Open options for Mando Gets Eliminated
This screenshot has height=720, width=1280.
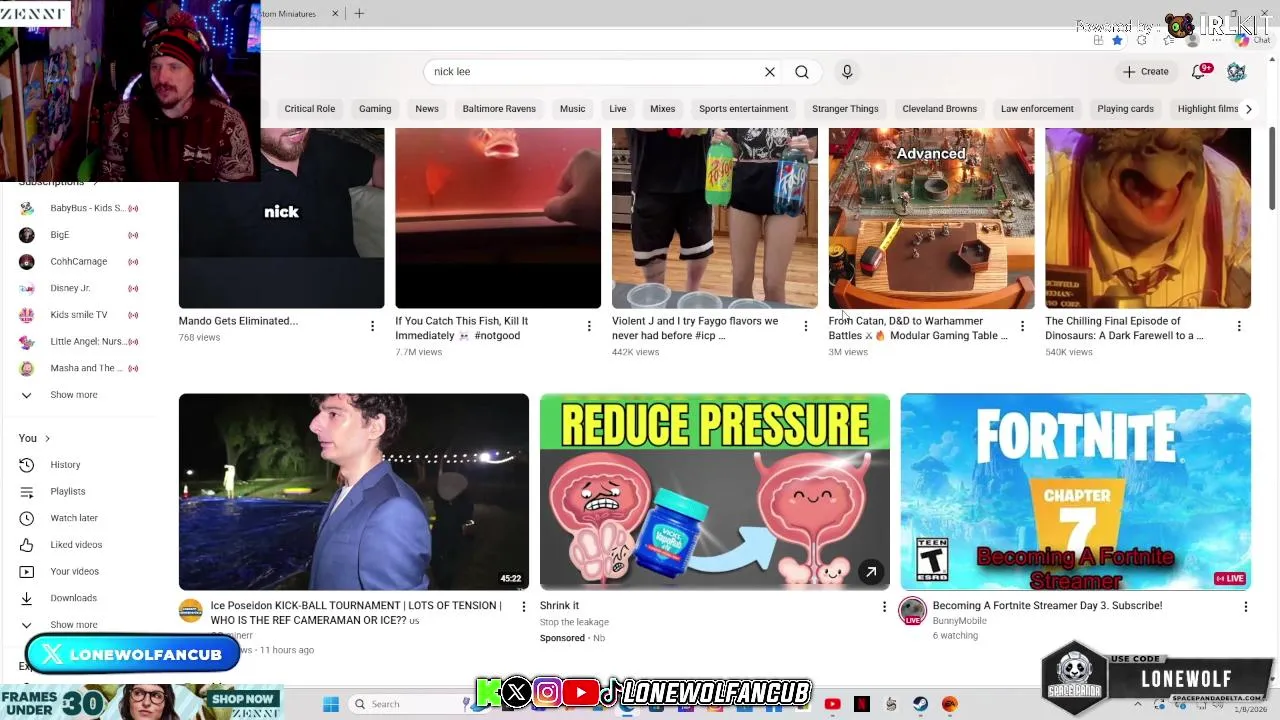372,326
